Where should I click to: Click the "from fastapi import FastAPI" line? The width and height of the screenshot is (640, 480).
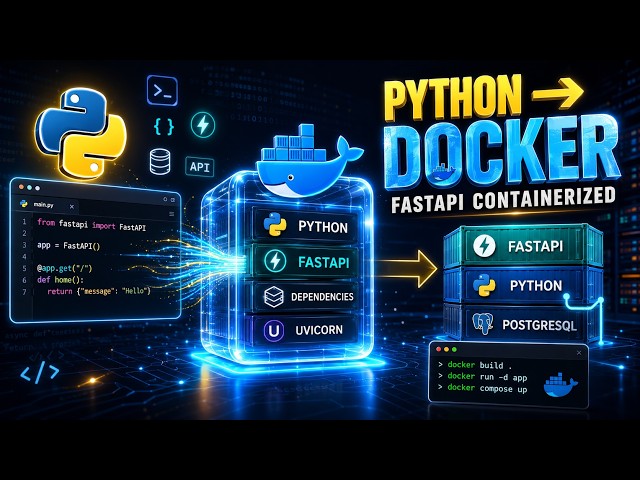(91, 224)
